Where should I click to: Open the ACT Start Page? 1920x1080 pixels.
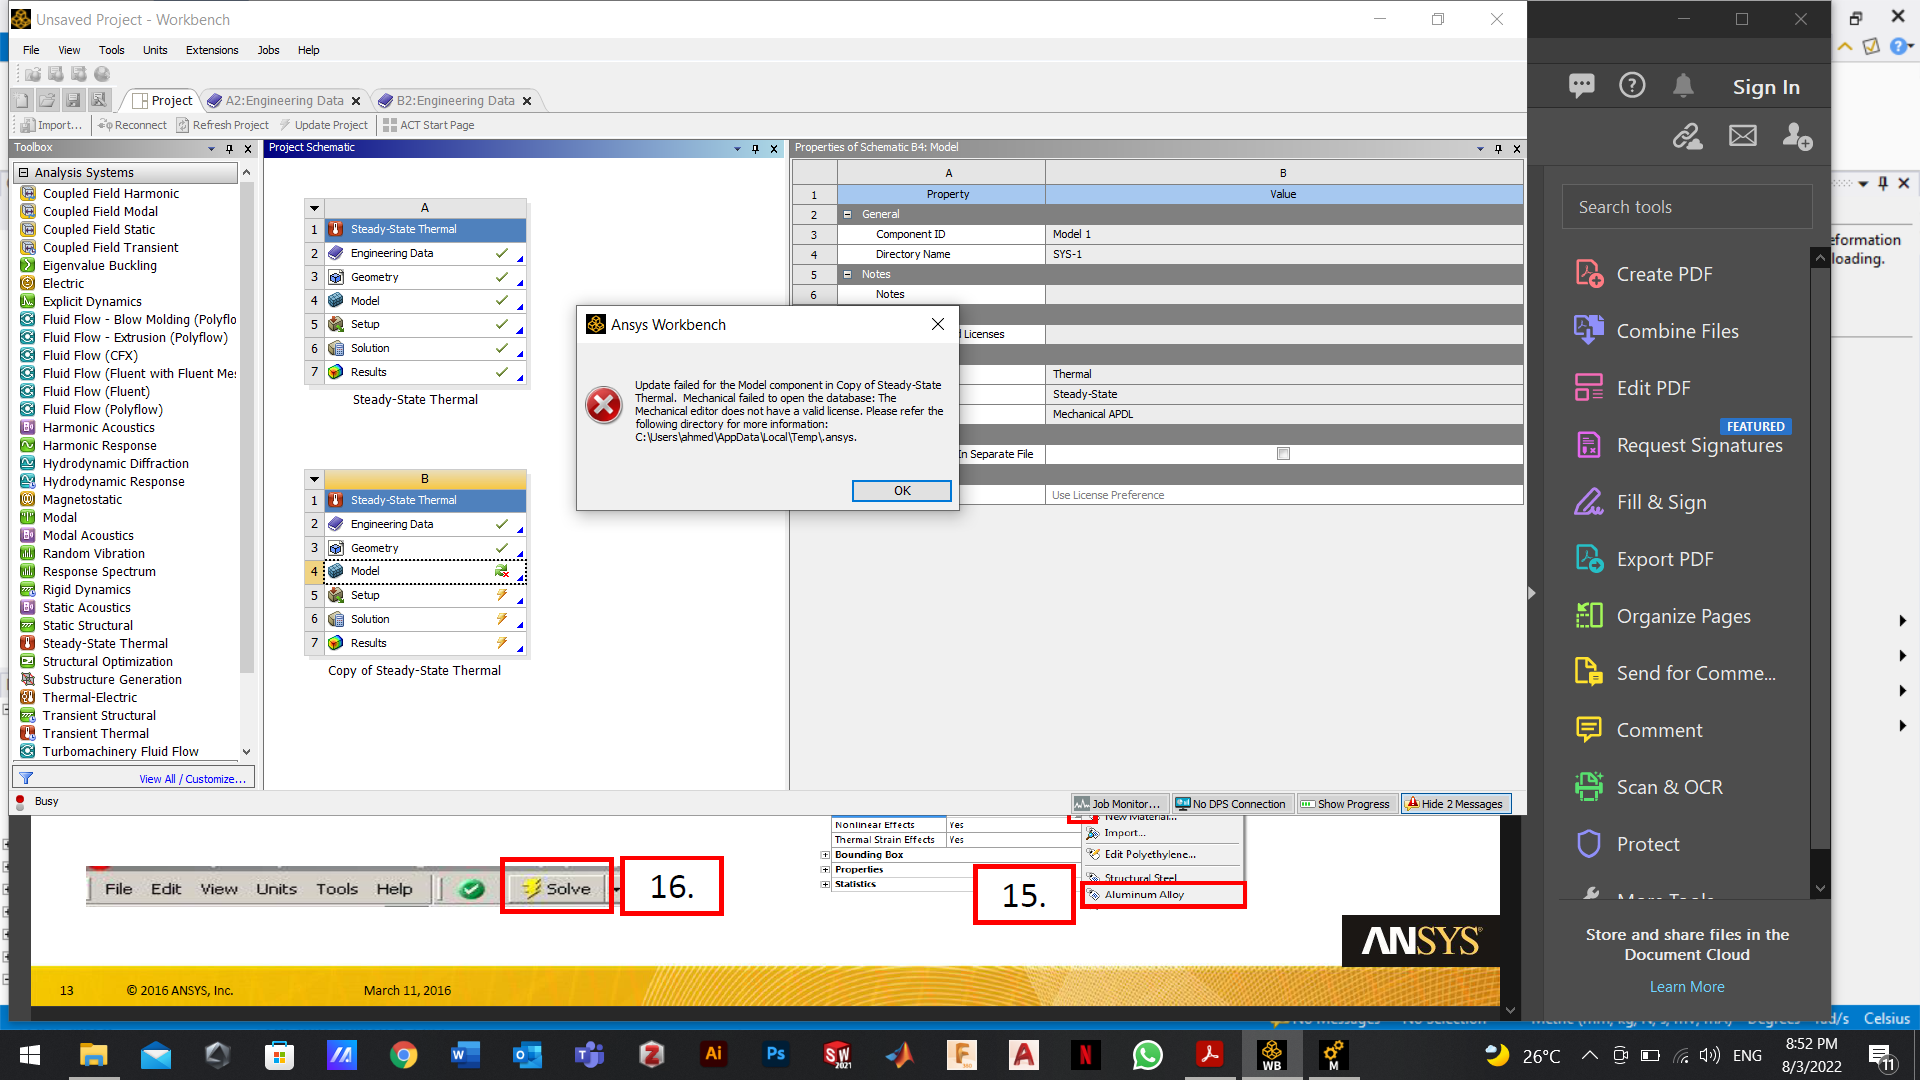428,125
